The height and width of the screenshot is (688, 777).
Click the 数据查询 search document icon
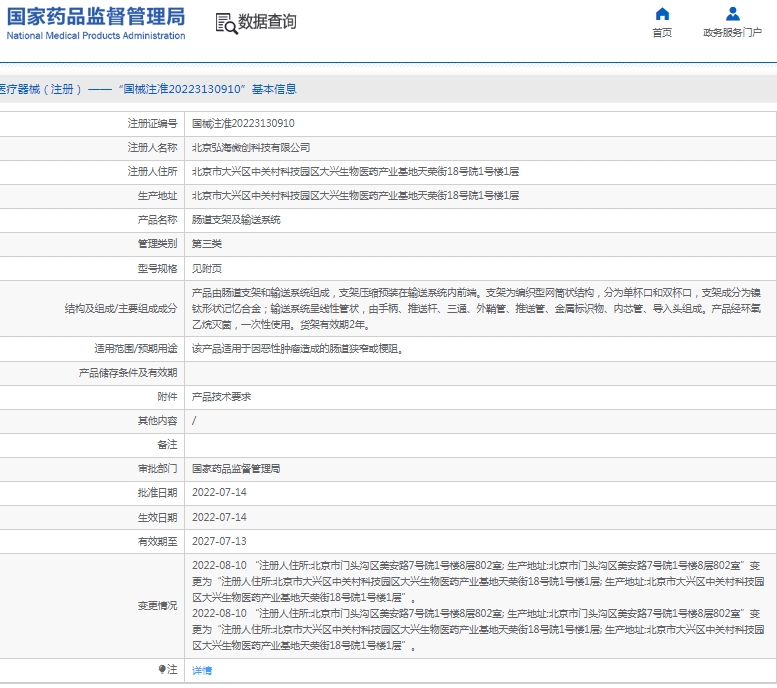tap(226, 23)
